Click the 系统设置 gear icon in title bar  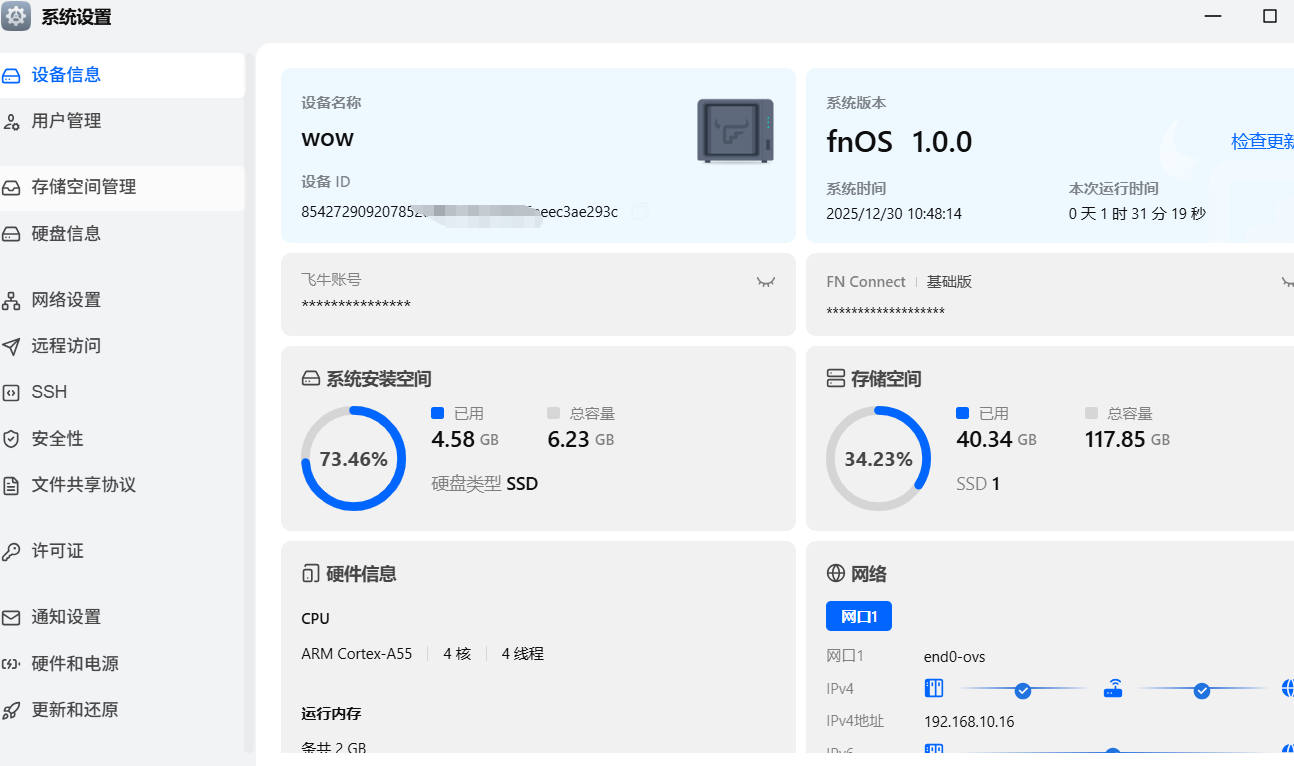(16, 16)
